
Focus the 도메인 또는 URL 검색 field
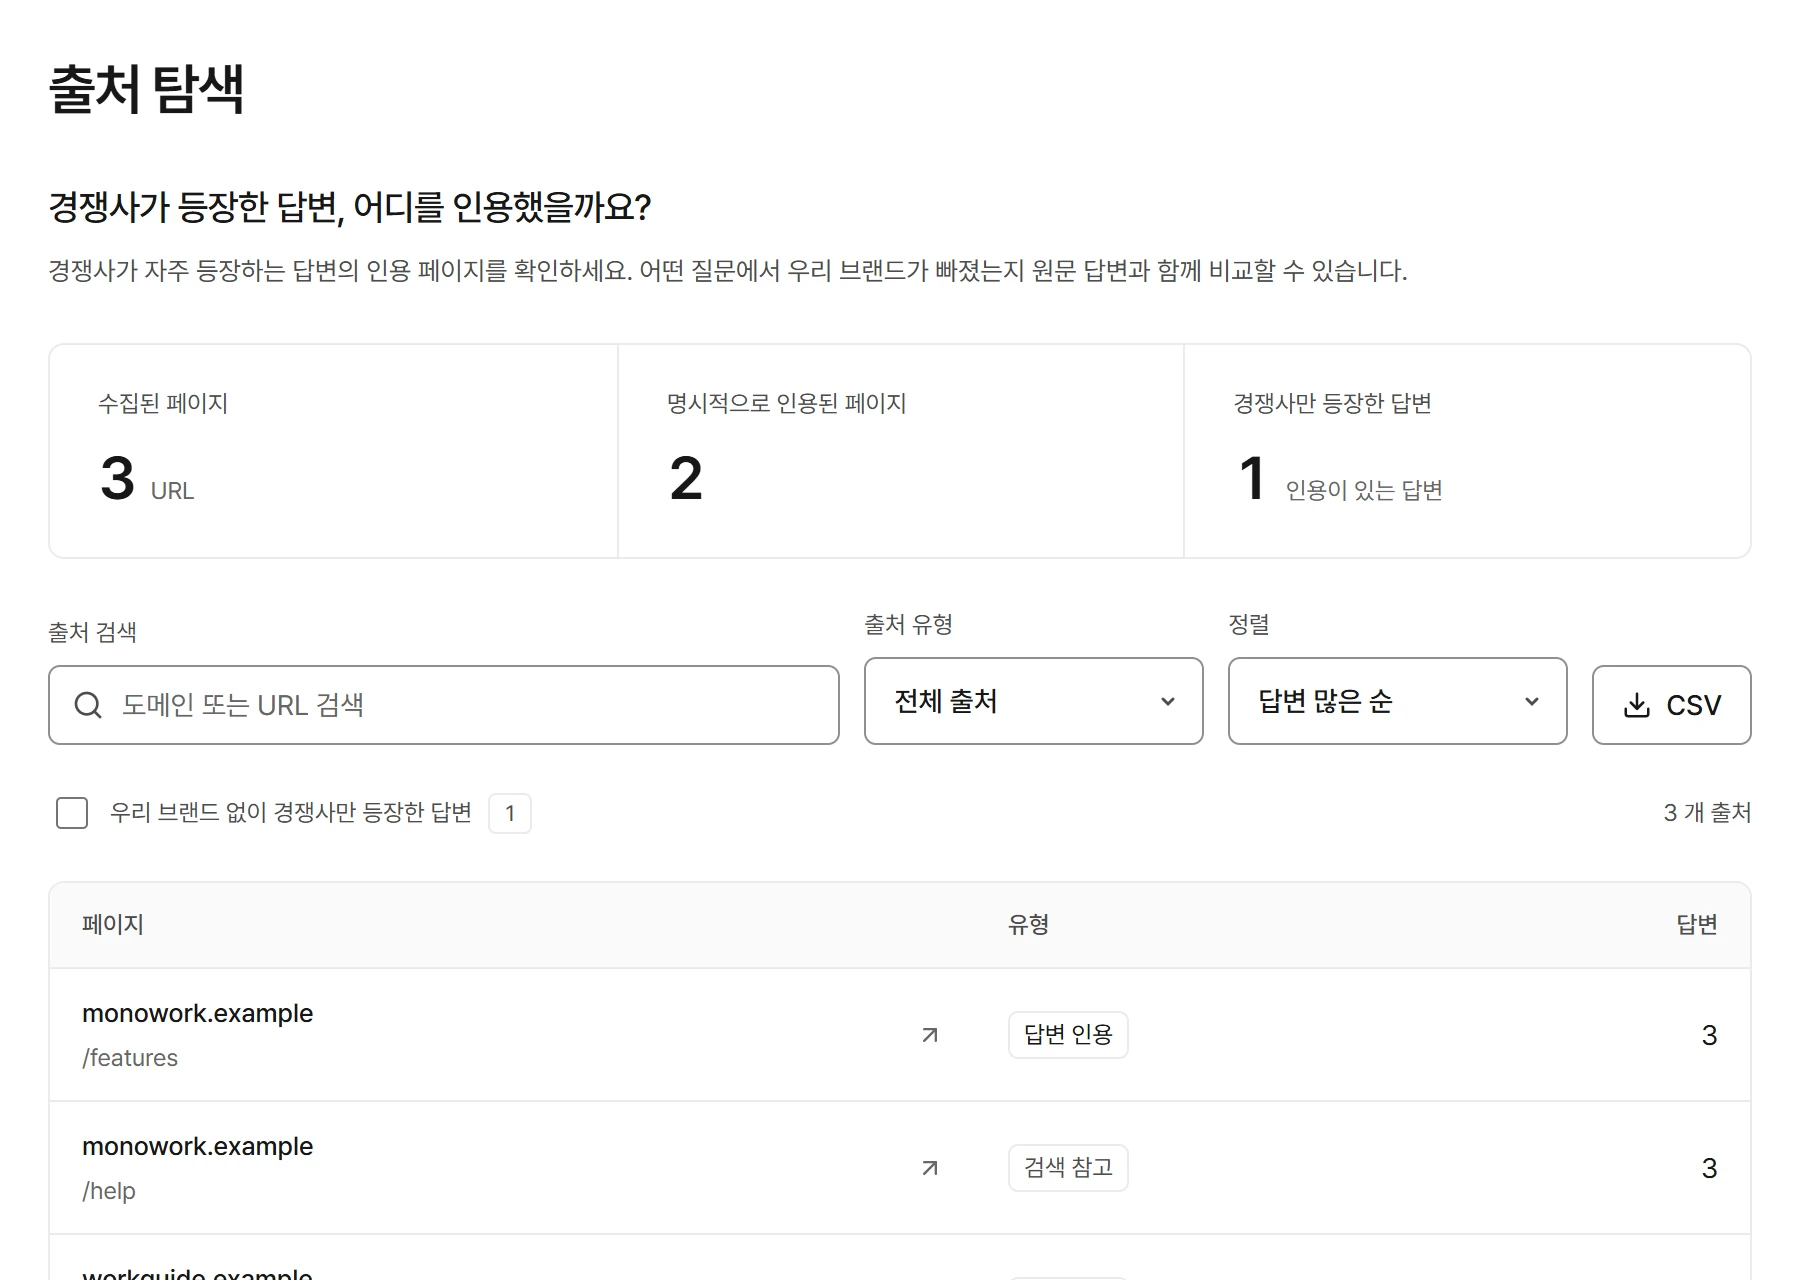point(444,705)
